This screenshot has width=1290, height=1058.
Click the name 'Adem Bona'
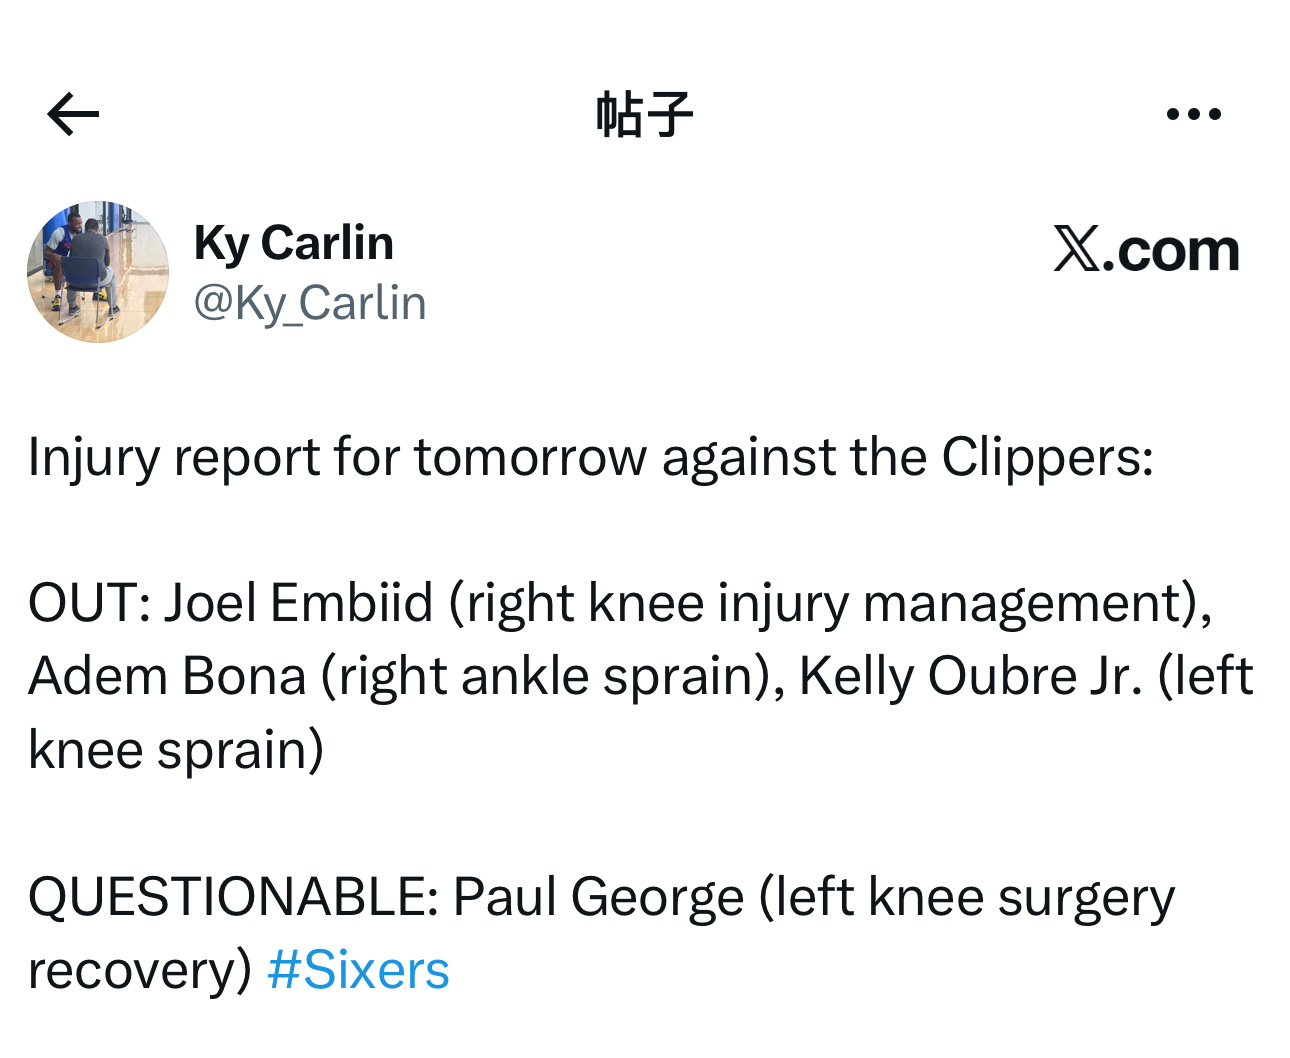(x=167, y=677)
